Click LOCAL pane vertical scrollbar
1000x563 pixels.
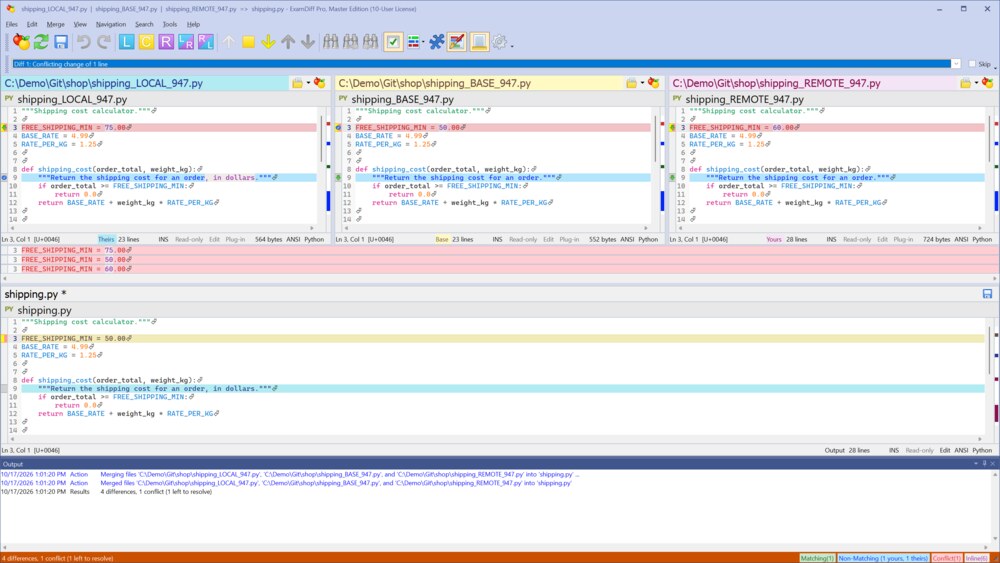click(x=321, y=165)
